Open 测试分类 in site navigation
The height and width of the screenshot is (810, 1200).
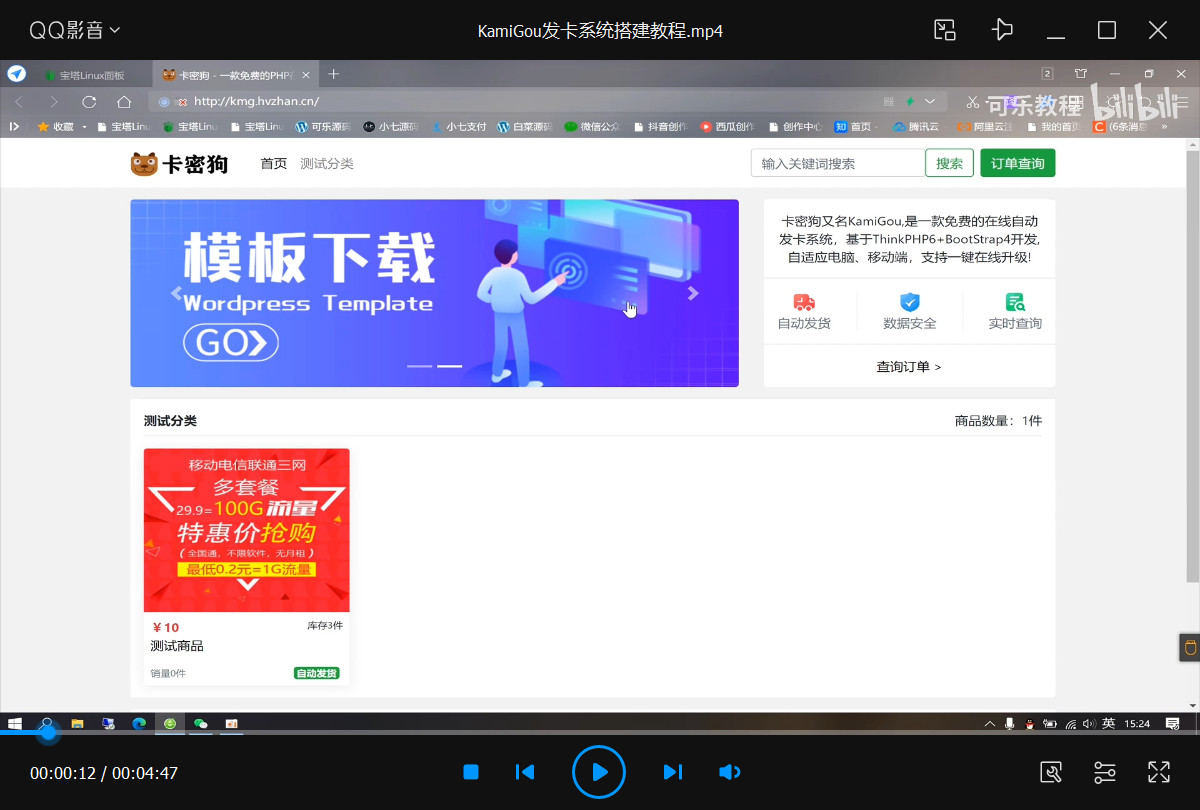click(327, 164)
